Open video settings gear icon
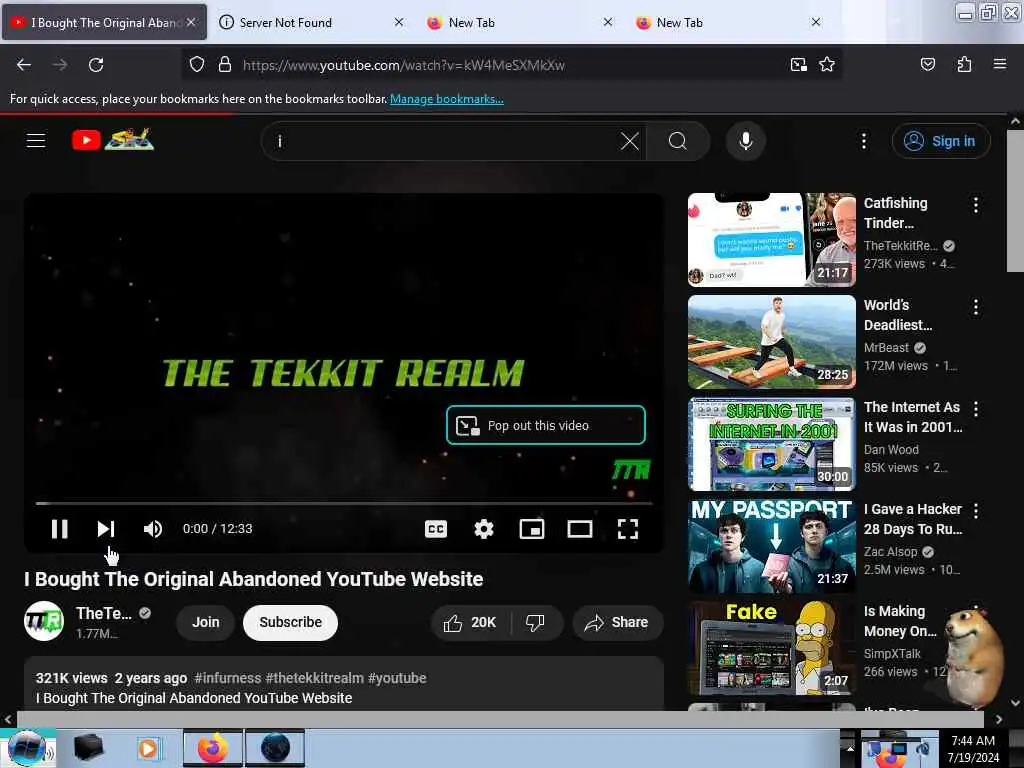Viewport: 1024px width, 768px height. tap(483, 529)
